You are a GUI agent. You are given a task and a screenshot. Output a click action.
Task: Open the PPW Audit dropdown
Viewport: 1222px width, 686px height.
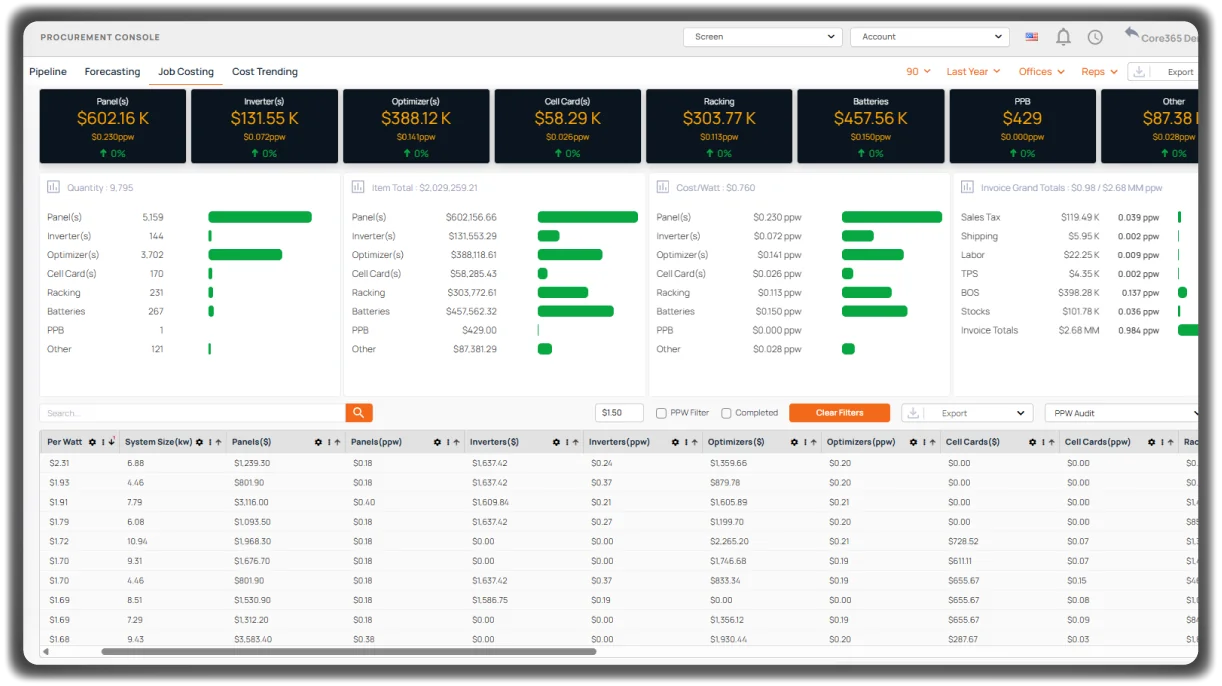pos(1122,413)
